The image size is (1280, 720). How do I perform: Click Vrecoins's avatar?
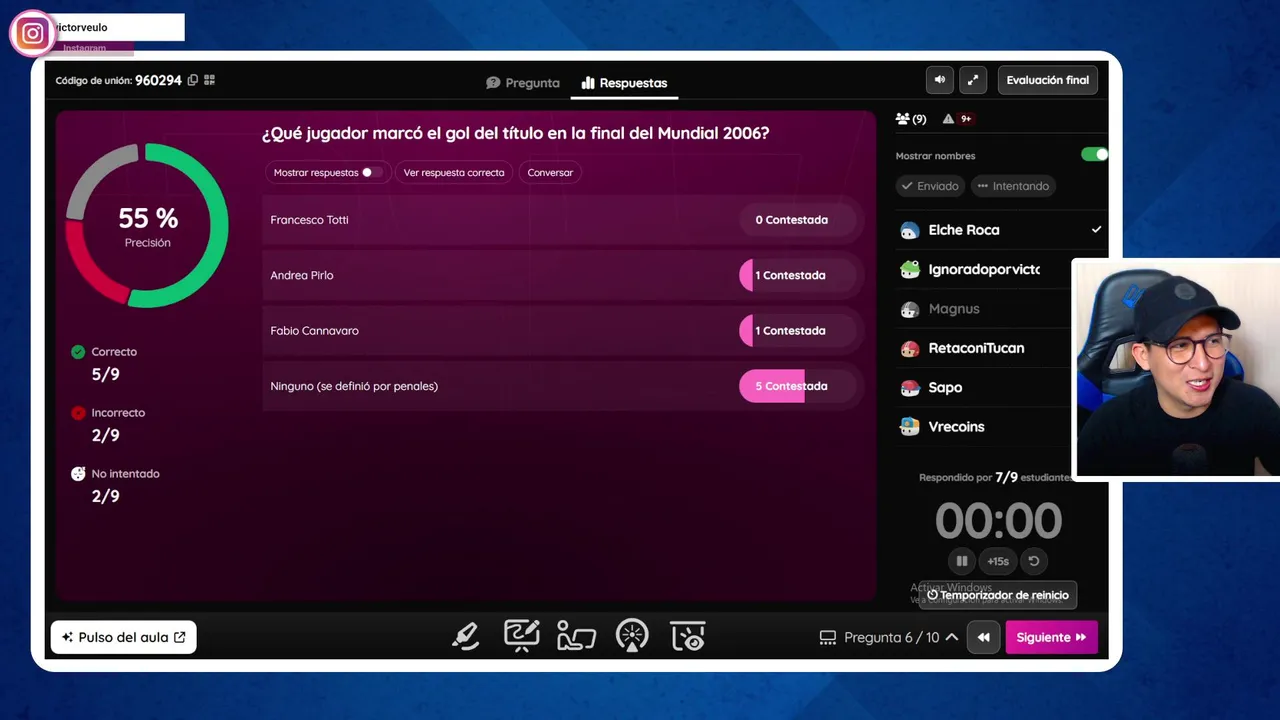click(909, 427)
